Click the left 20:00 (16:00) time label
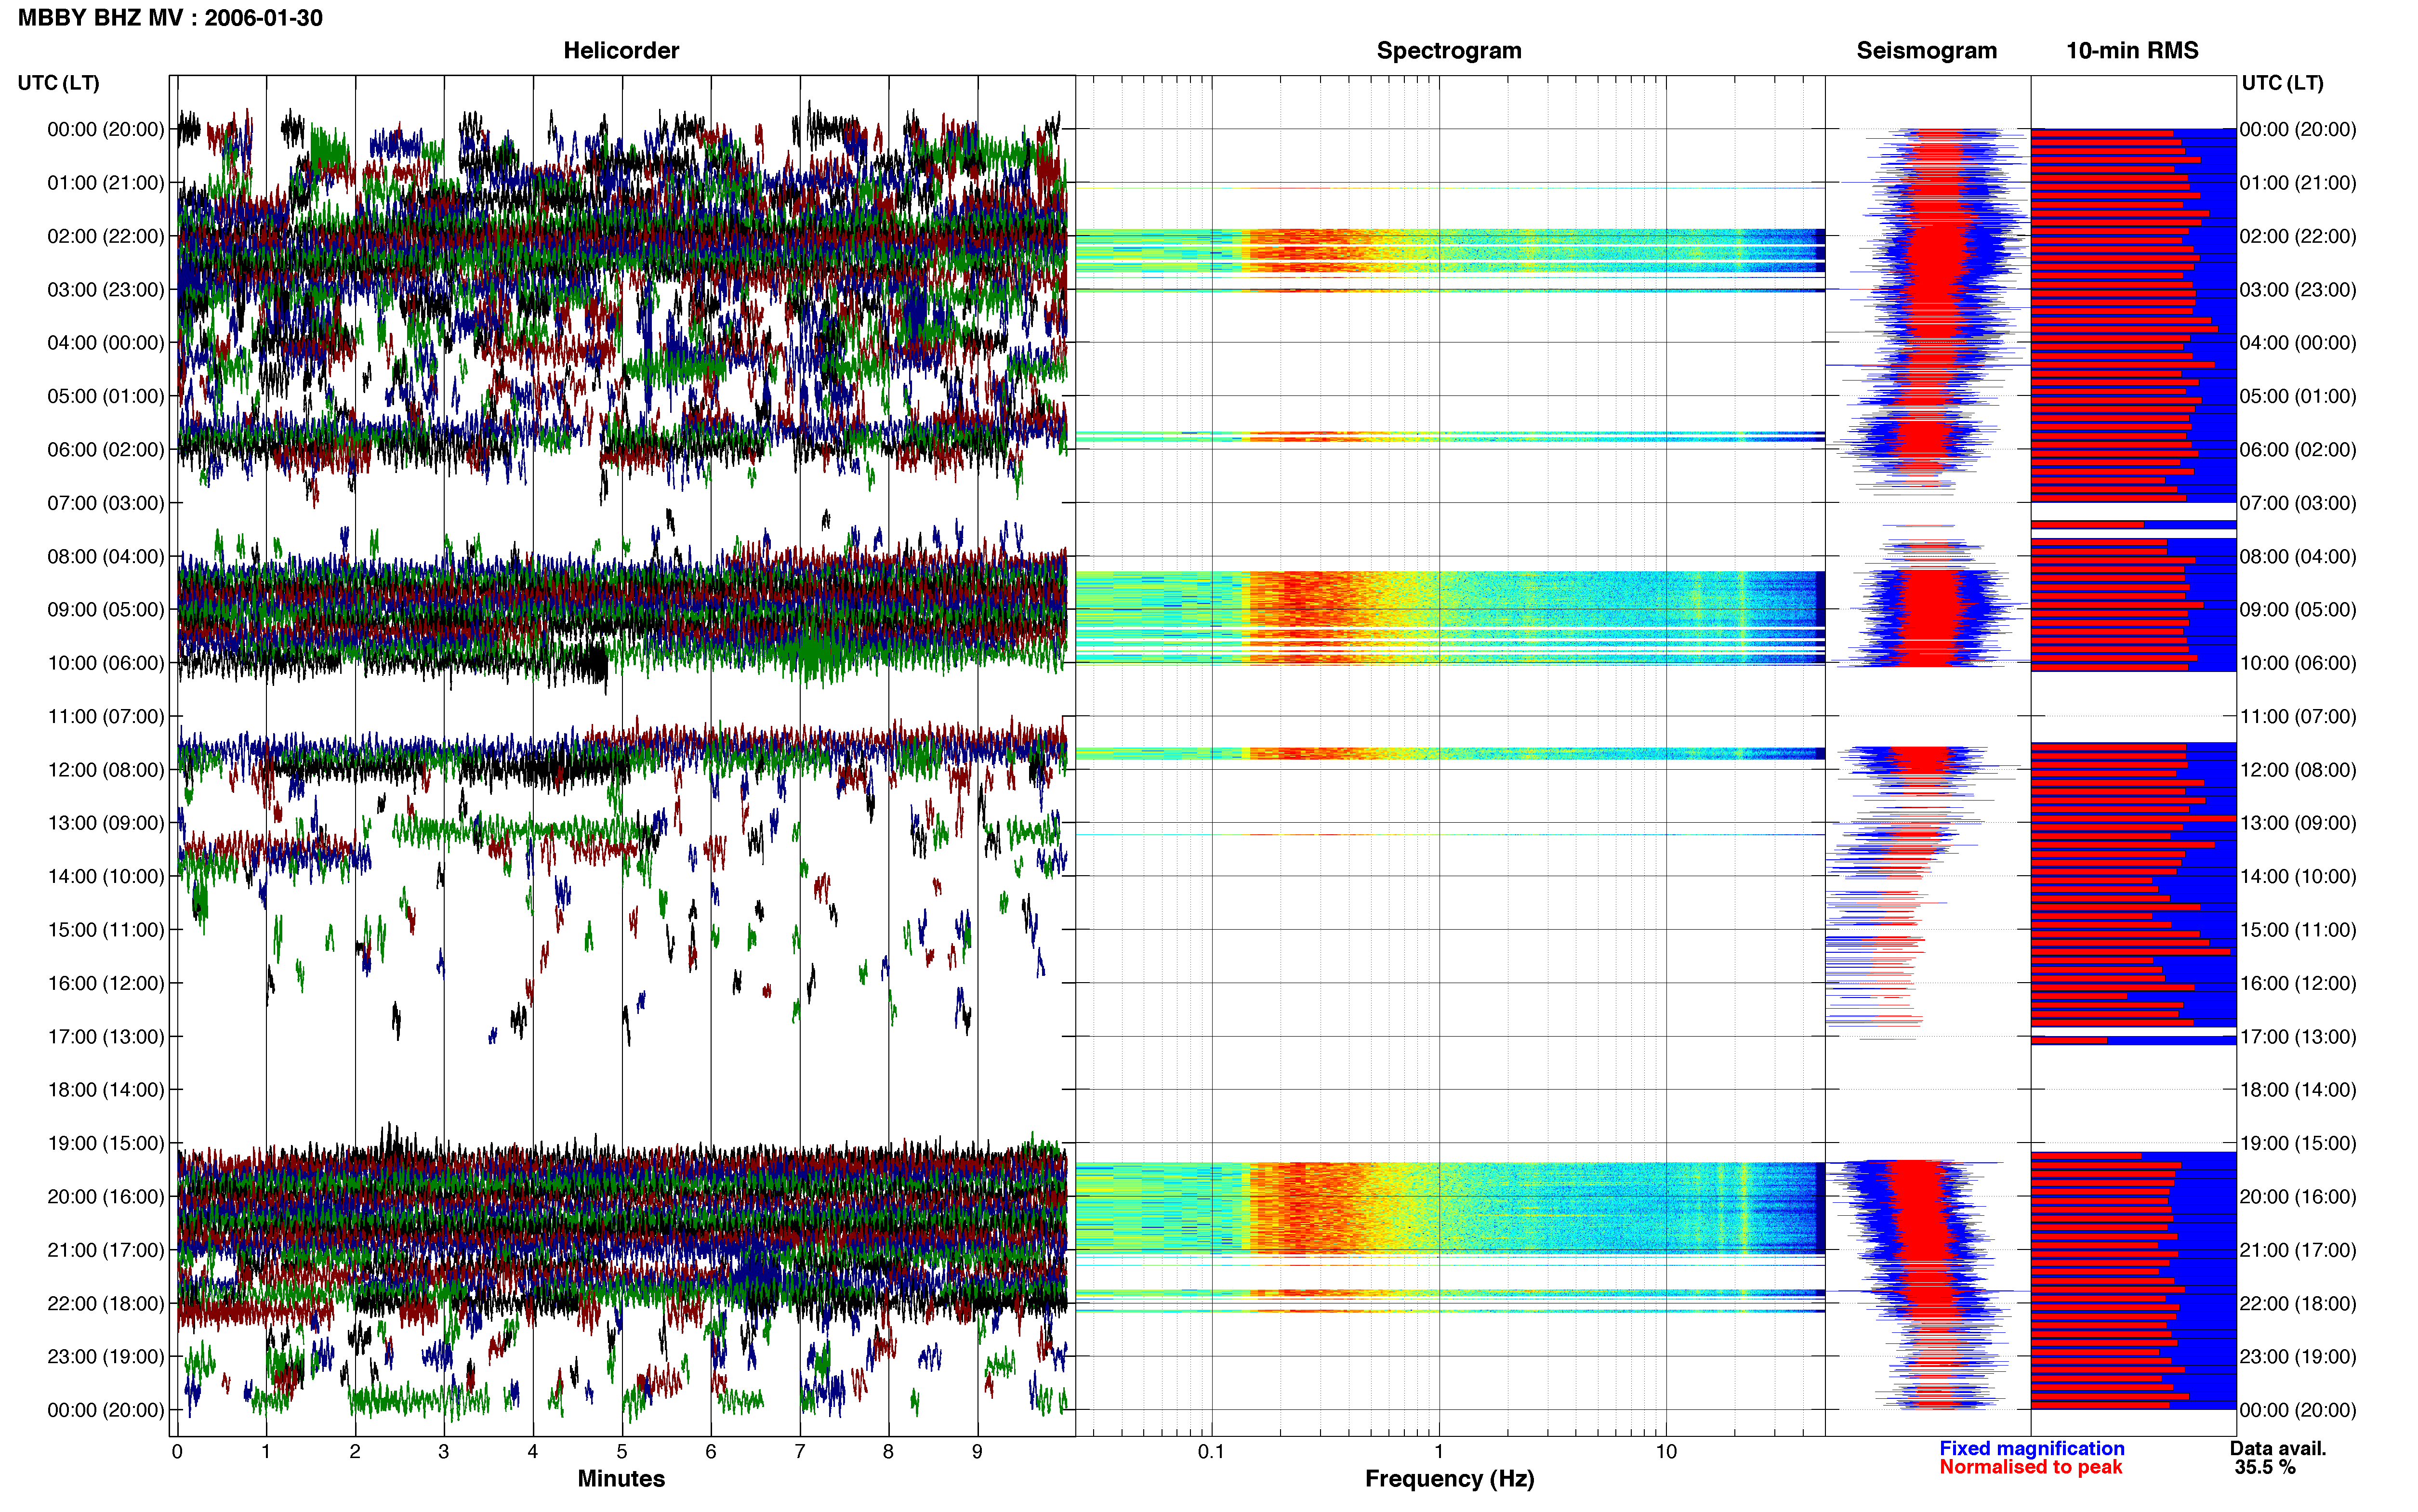The height and width of the screenshot is (1512, 2418). [x=106, y=1197]
